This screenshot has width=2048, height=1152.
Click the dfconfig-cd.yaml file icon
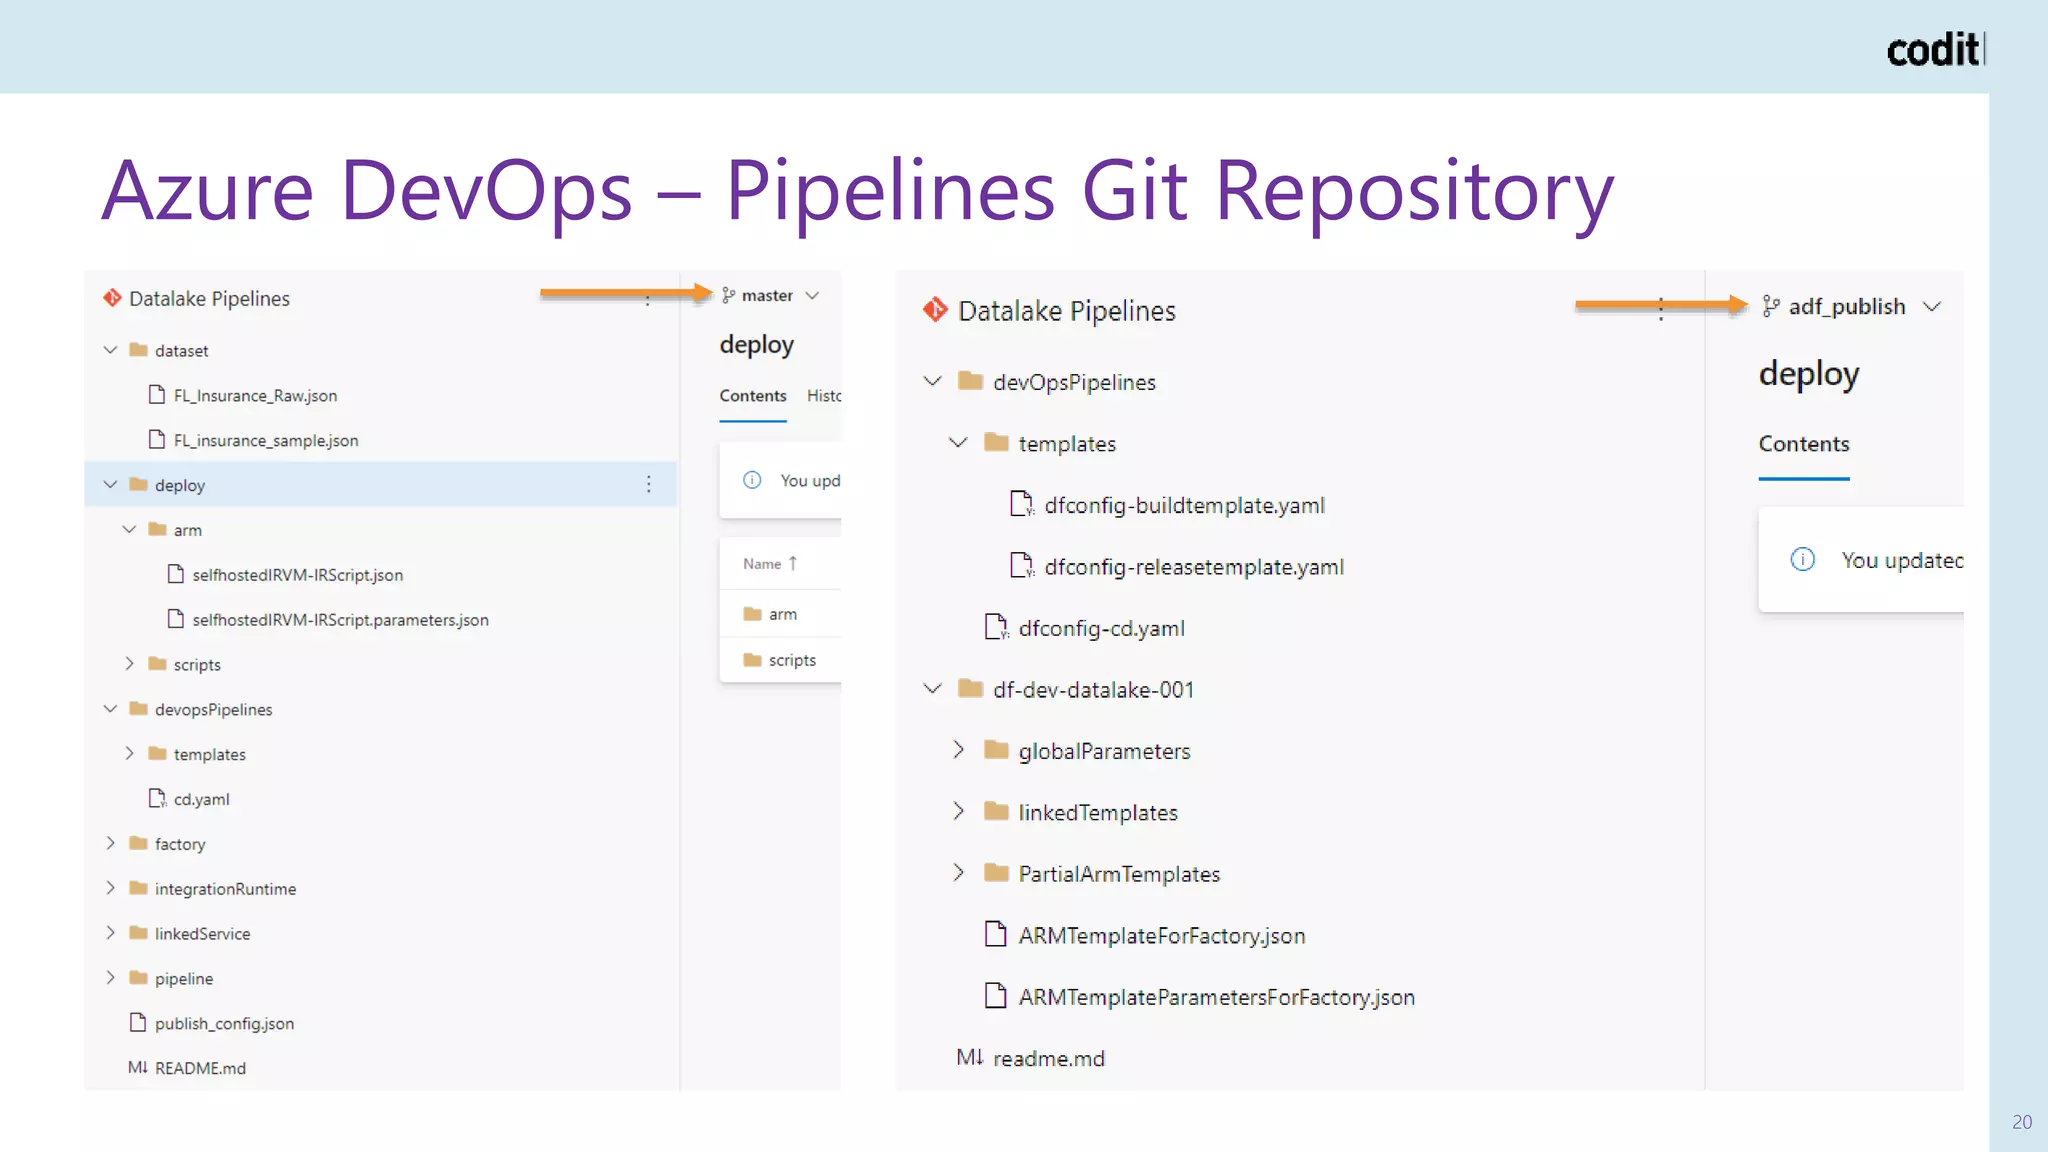tap(996, 627)
